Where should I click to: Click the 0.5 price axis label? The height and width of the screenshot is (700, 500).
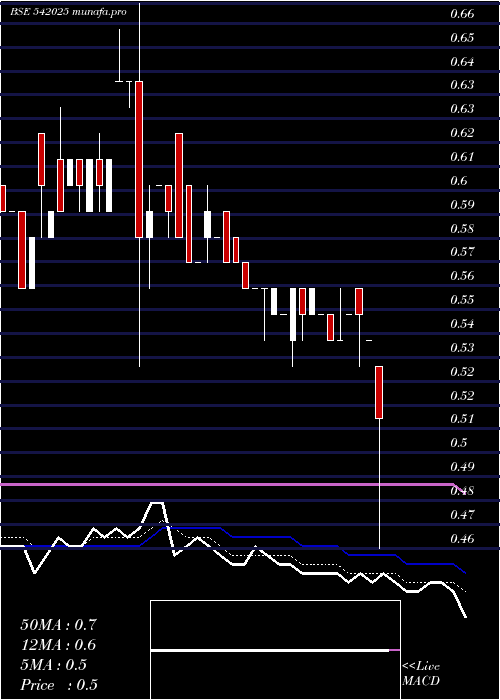(459, 442)
